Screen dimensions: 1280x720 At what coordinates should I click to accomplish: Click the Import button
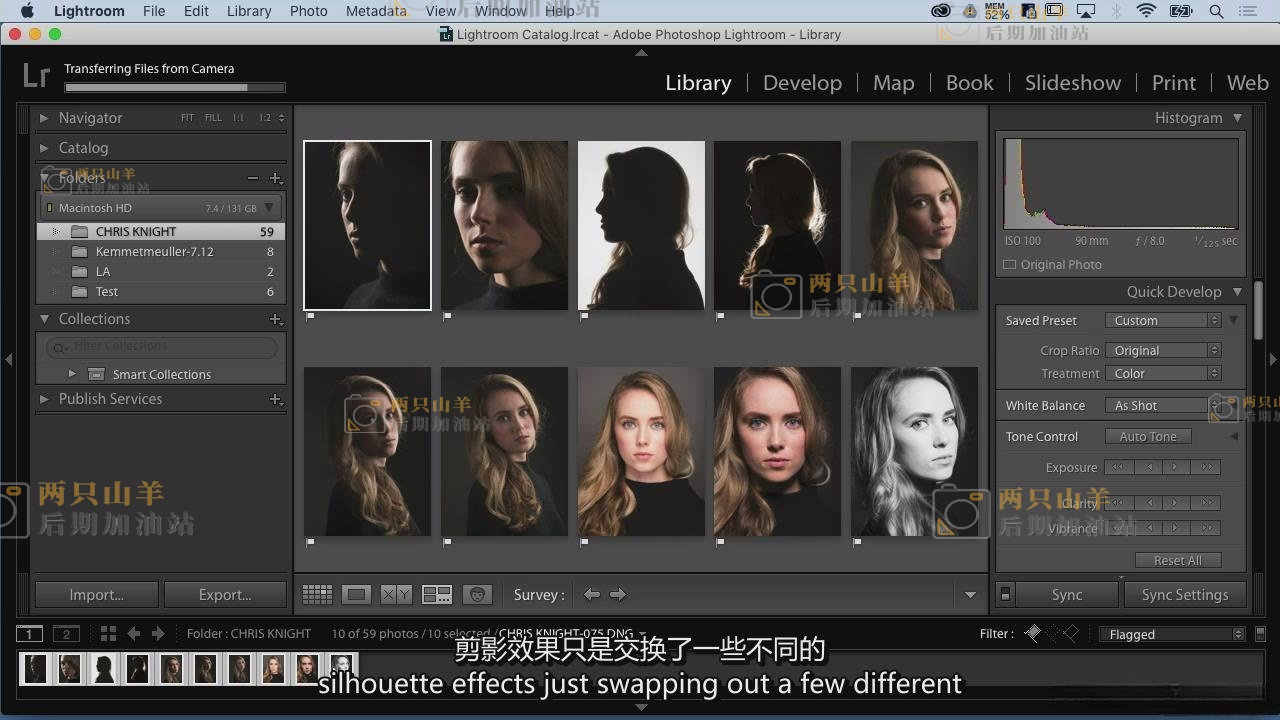pyautogui.click(x=96, y=595)
